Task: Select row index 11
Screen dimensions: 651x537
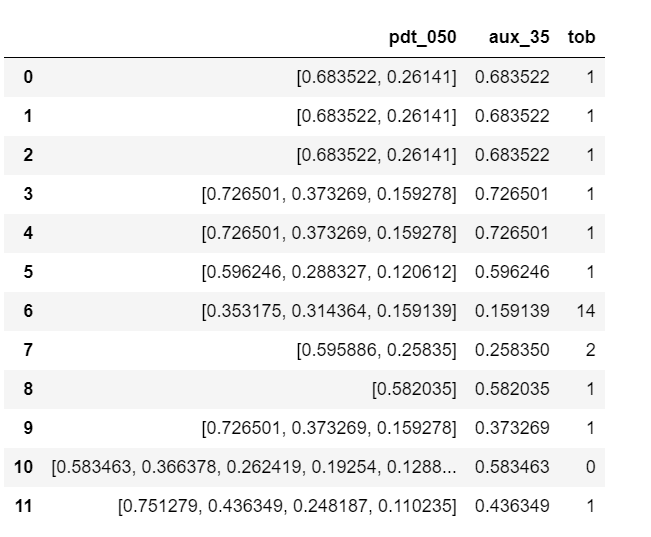Action: pyautogui.click(x=23, y=506)
